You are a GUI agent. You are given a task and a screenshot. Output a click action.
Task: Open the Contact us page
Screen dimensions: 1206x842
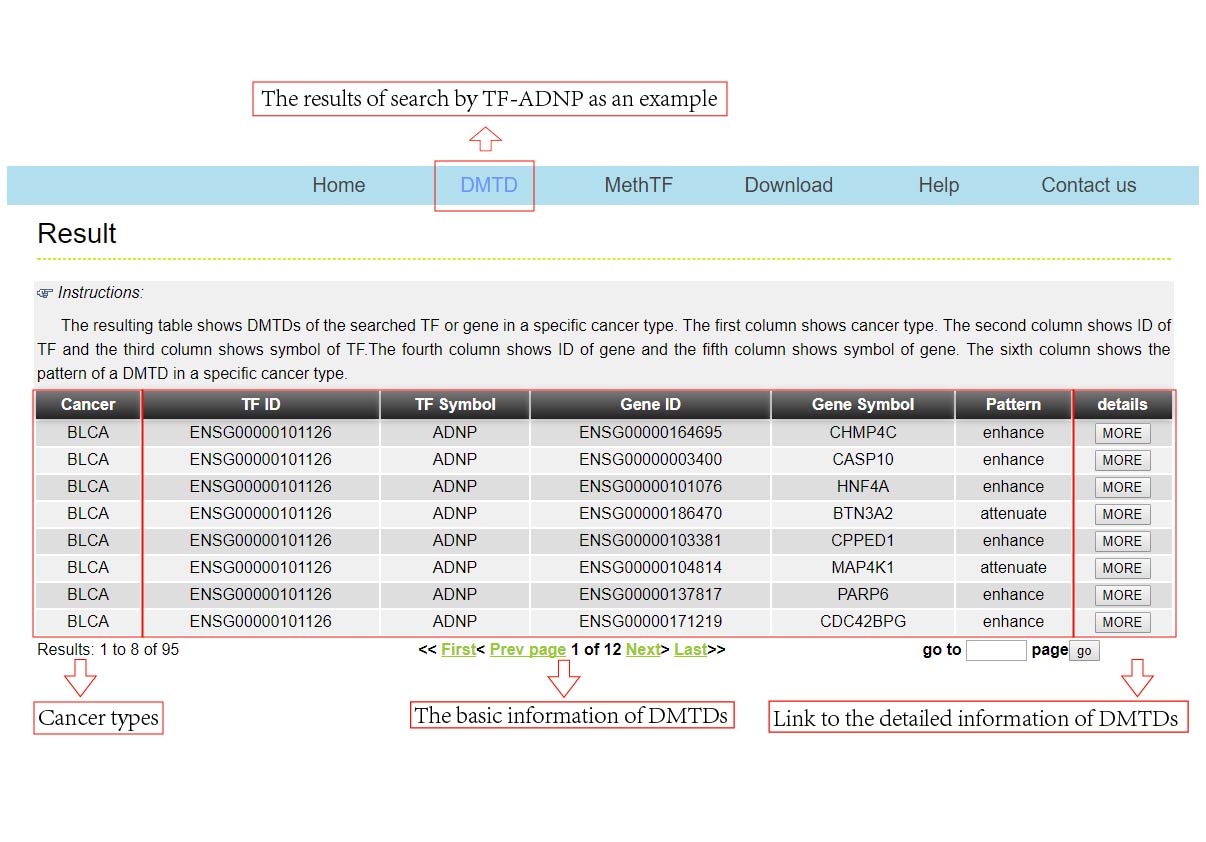pos(1088,185)
